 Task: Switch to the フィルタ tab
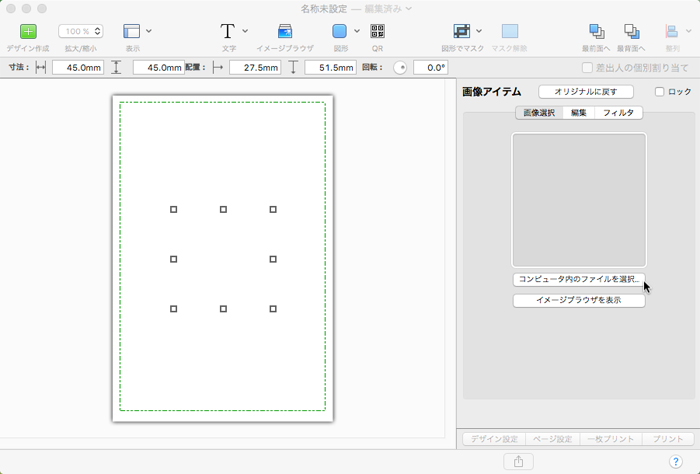click(617, 113)
